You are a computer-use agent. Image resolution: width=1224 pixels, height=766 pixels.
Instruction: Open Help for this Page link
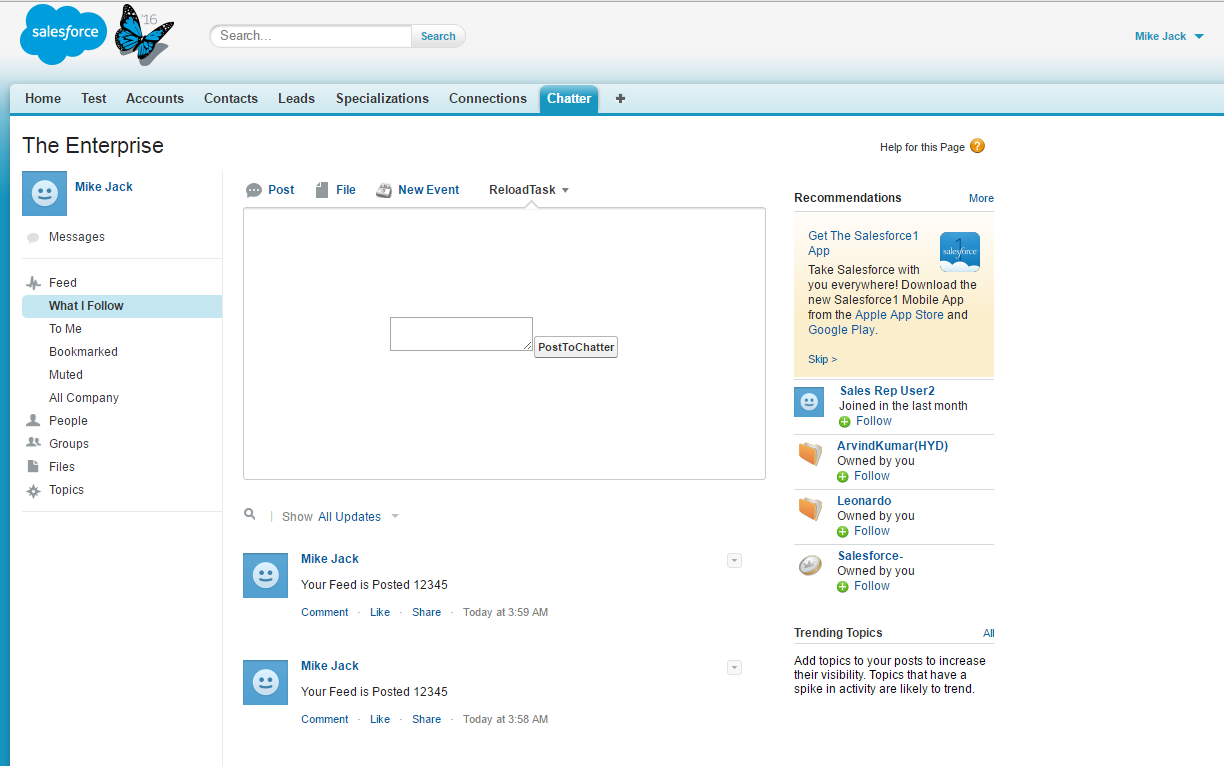click(922, 147)
